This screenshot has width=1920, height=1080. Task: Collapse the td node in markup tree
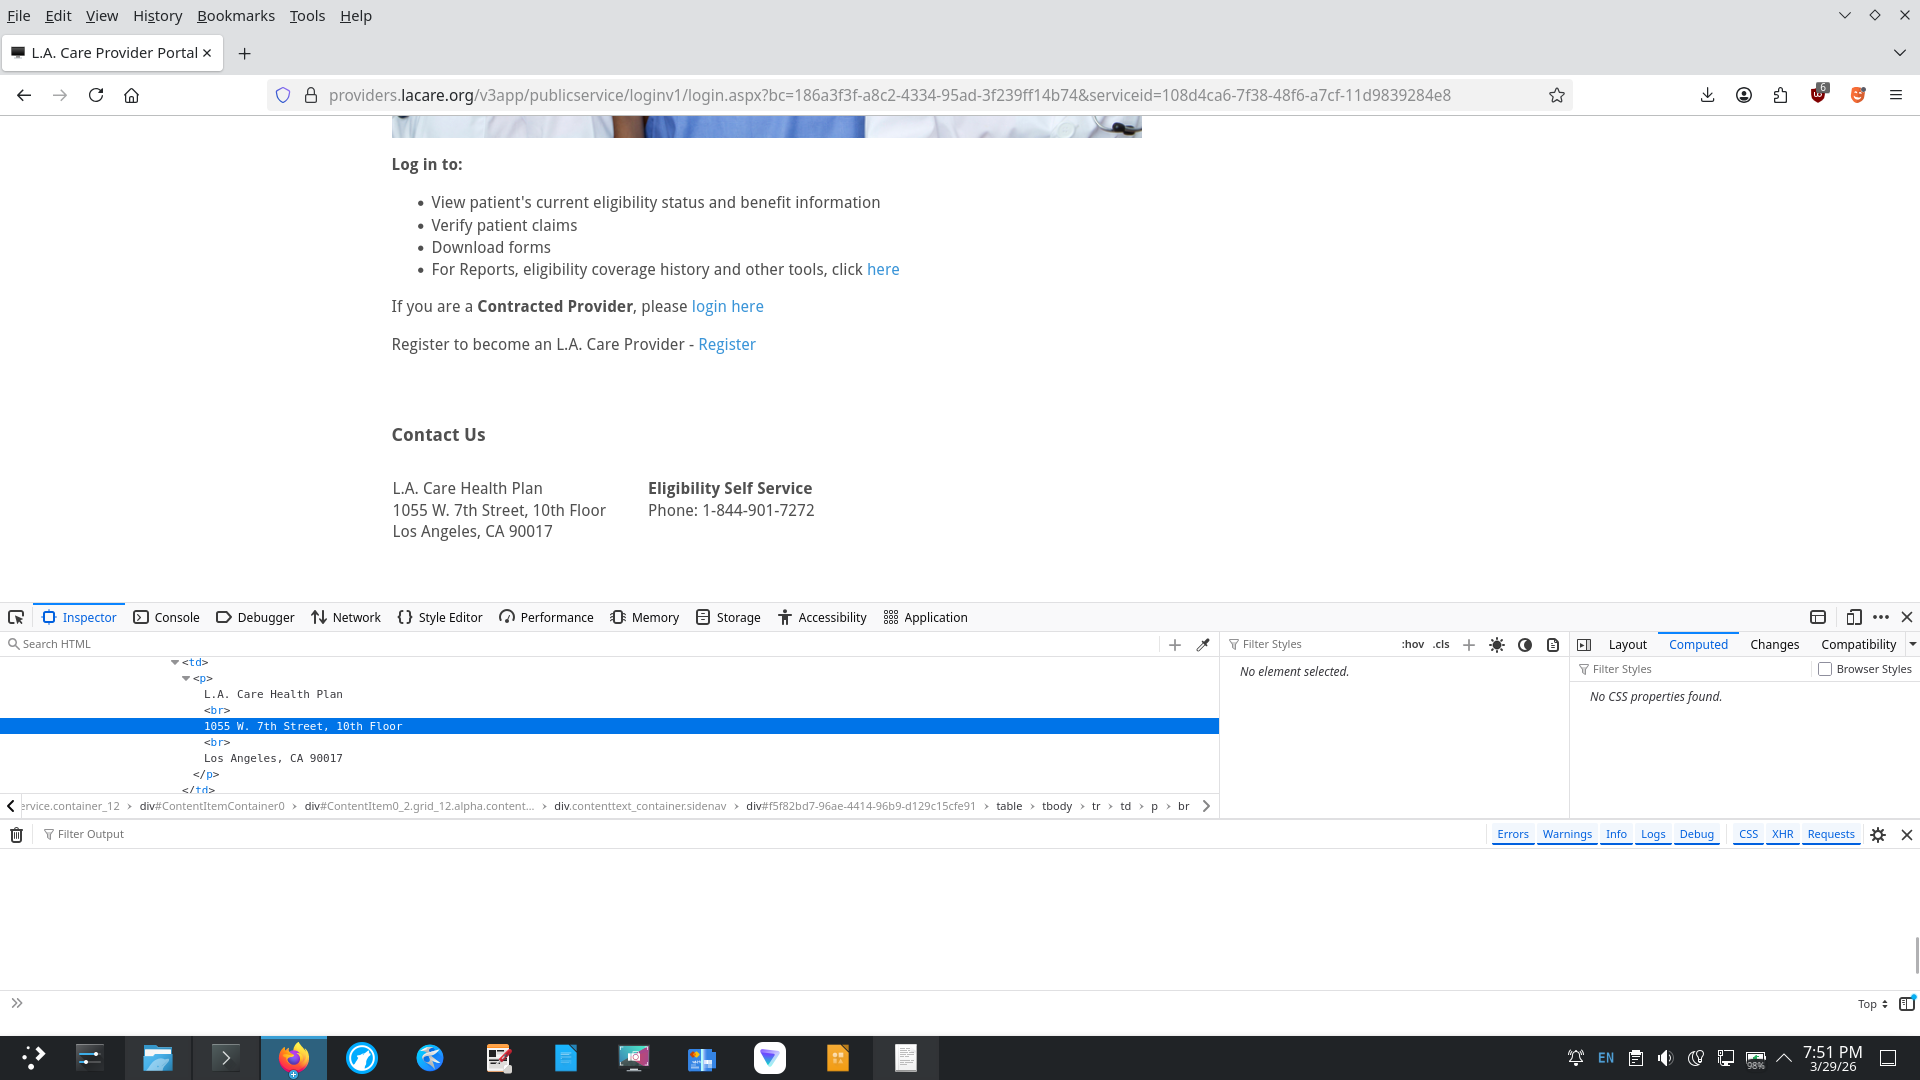[175, 662]
